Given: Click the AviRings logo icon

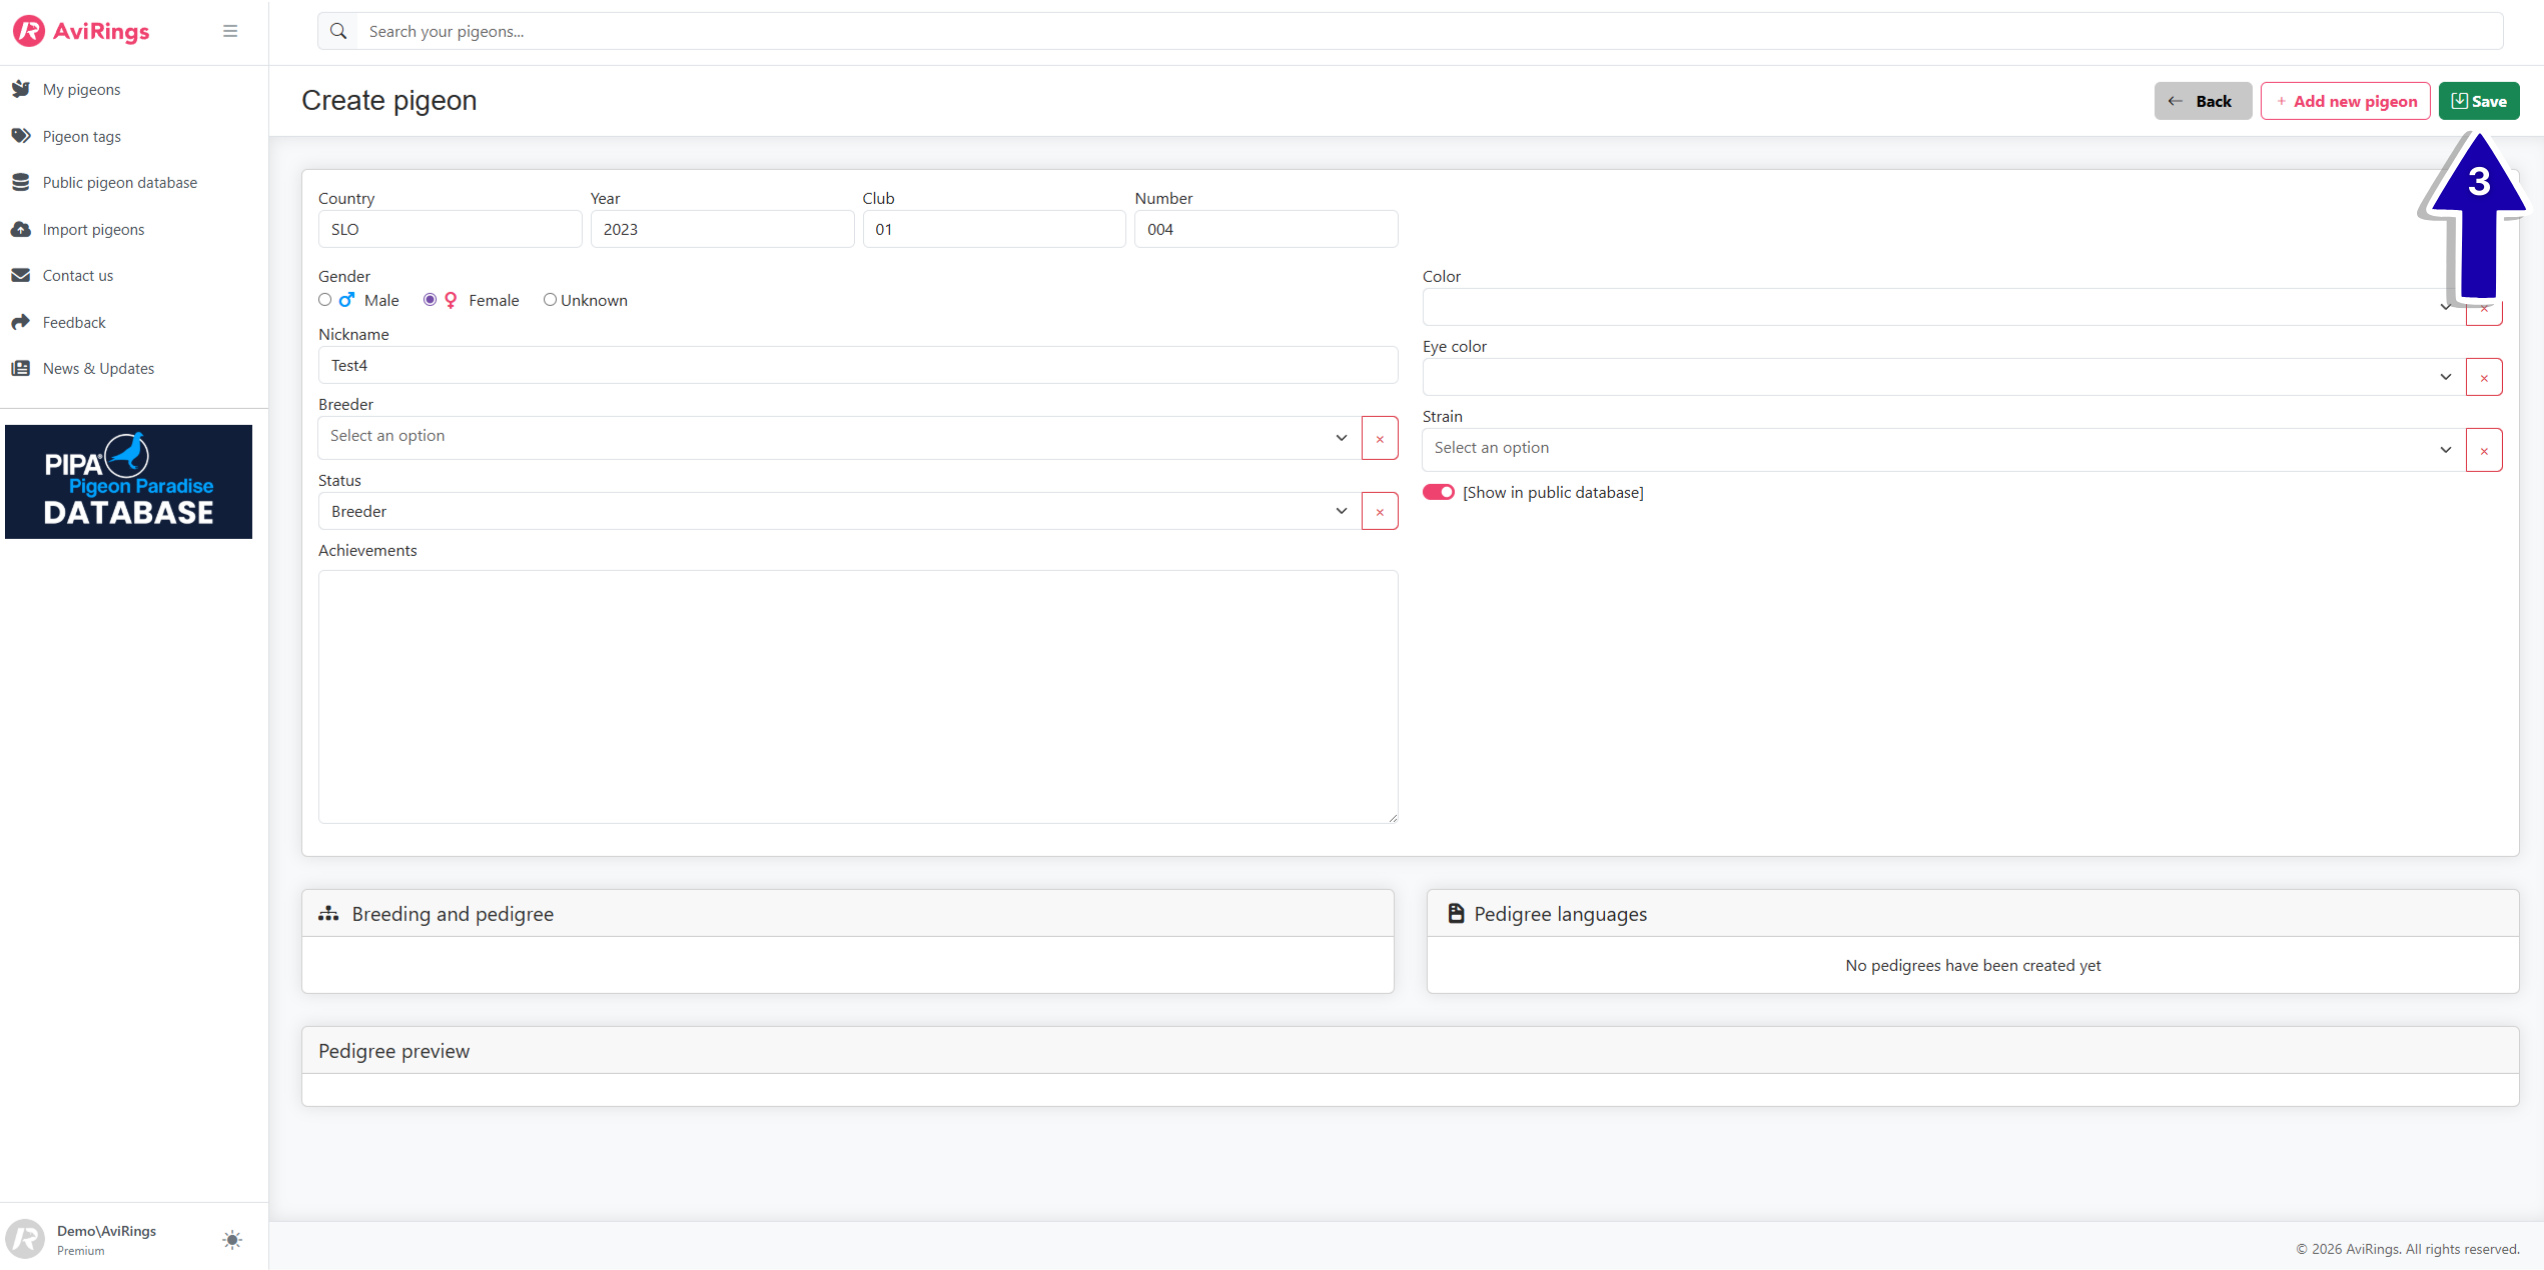Looking at the screenshot, I should [29, 31].
